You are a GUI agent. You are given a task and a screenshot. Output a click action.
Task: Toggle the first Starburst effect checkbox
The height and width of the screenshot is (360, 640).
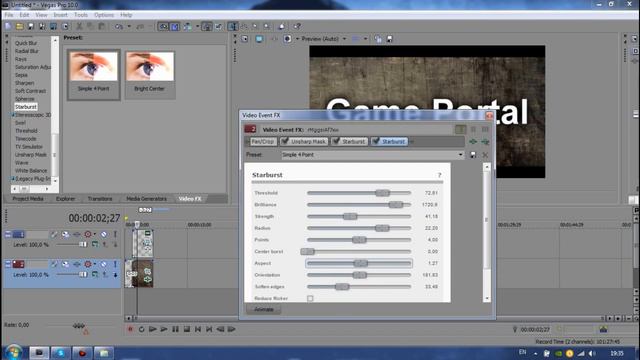(x=336, y=141)
